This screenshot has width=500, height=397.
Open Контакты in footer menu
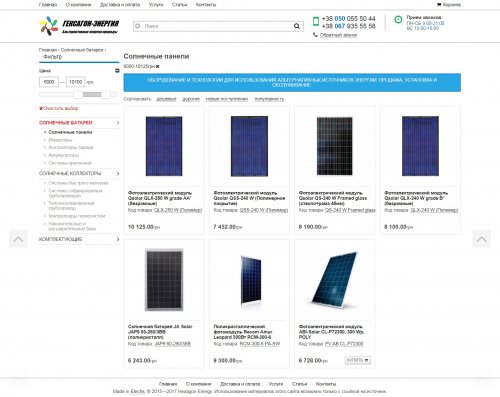326,384
